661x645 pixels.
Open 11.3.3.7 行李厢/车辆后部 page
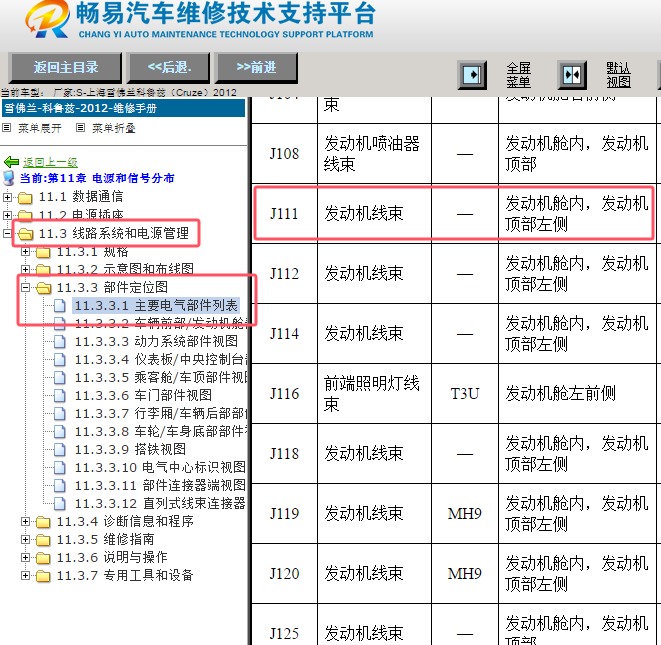[x=161, y=414]
